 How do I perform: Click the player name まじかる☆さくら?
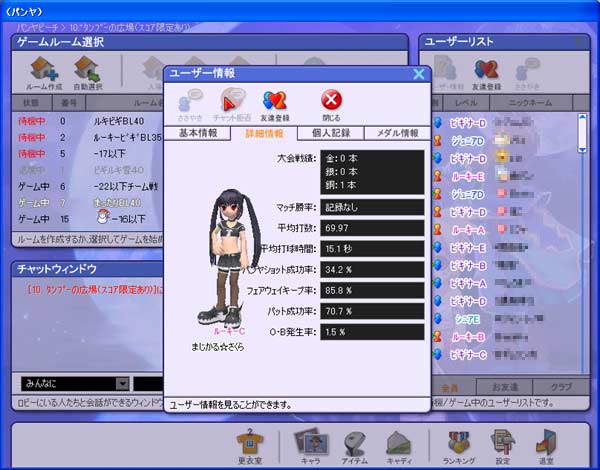tap(217, 347)
